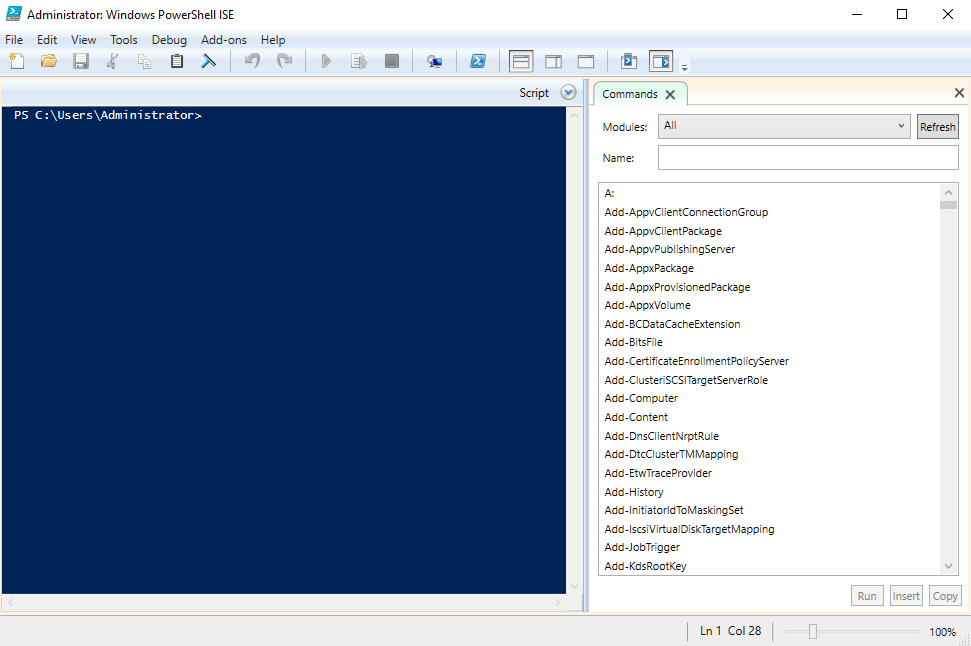Image resolution: width=971 pixels, height=646 pixels.
Task: Click the Paste clipboard icon
Action: pyautogui.click(x=177, y=61)
